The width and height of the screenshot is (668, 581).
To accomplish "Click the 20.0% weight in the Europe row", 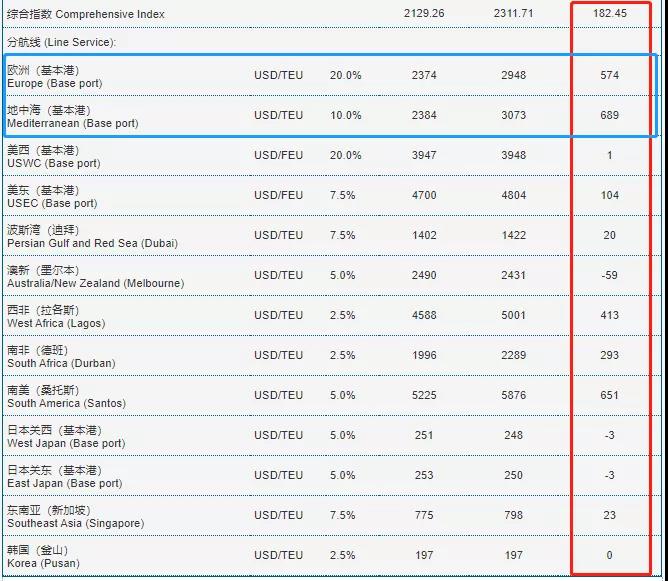I will (345, 75).
